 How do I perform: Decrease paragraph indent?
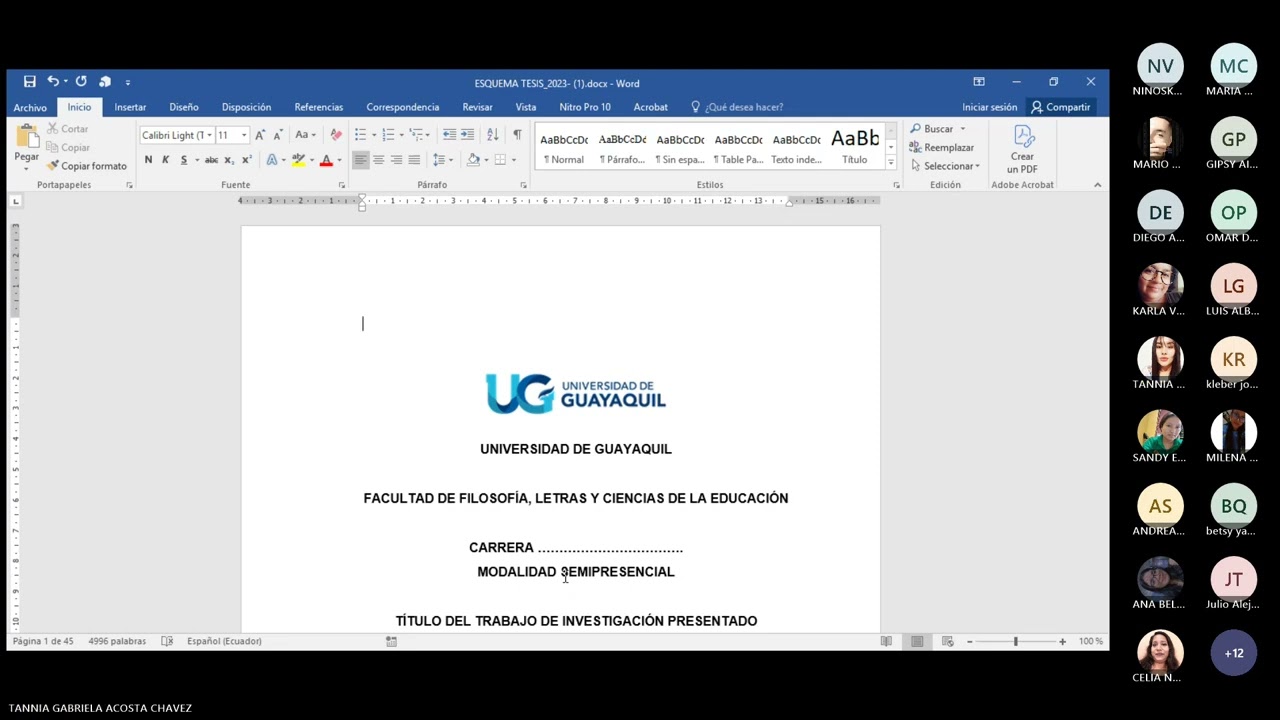click(x=450, y=135)
